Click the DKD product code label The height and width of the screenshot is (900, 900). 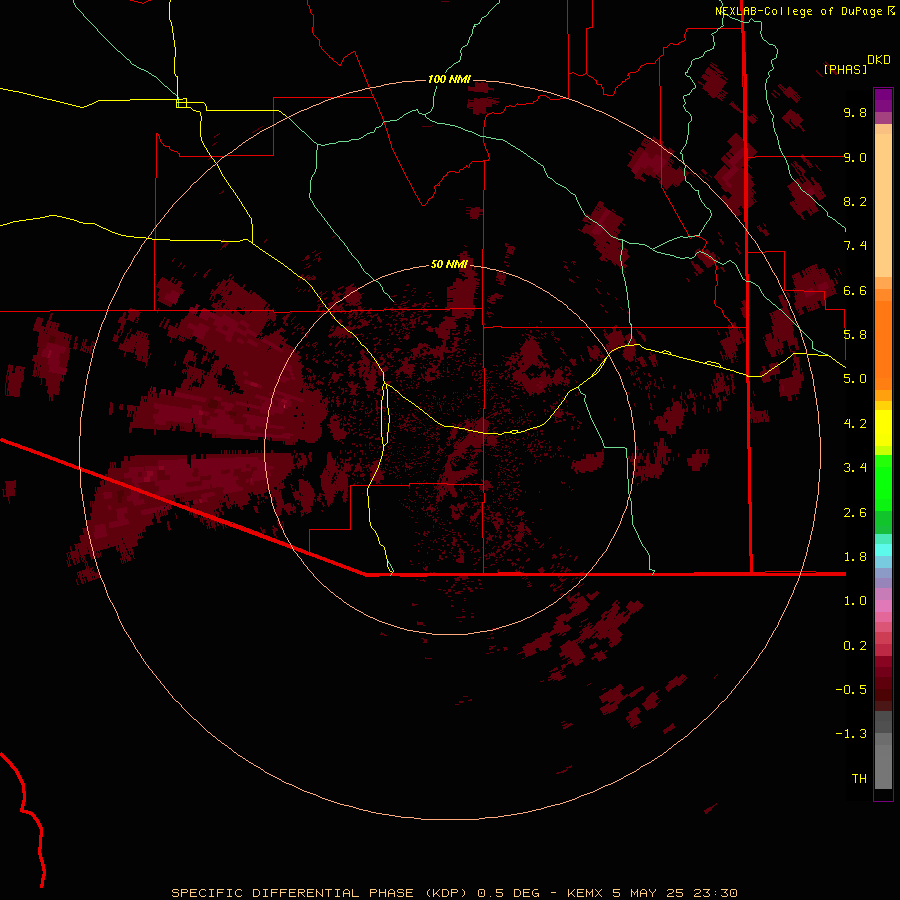(x=879, y=59)
